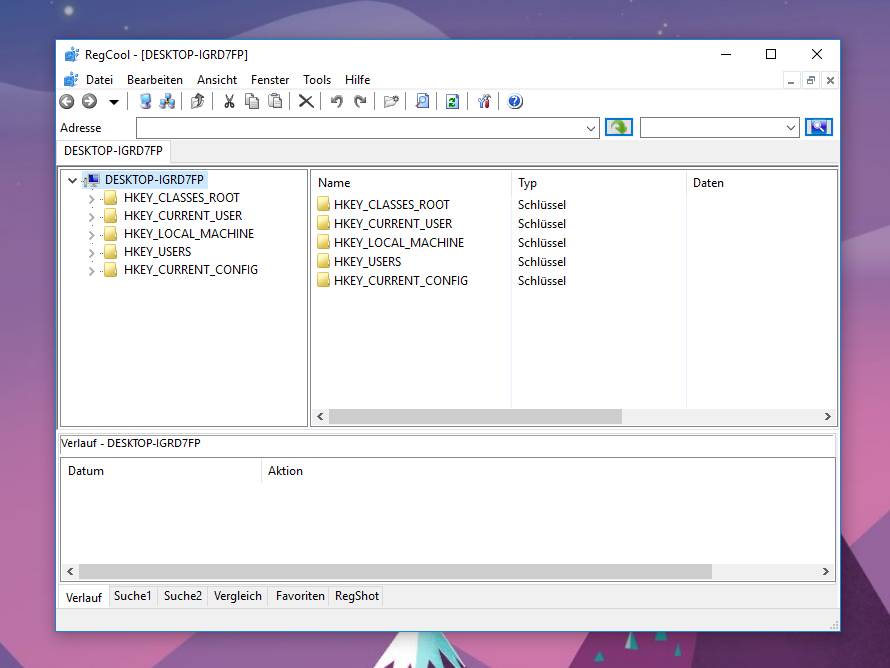Open the Bearbeiten menu

(155, 79)
